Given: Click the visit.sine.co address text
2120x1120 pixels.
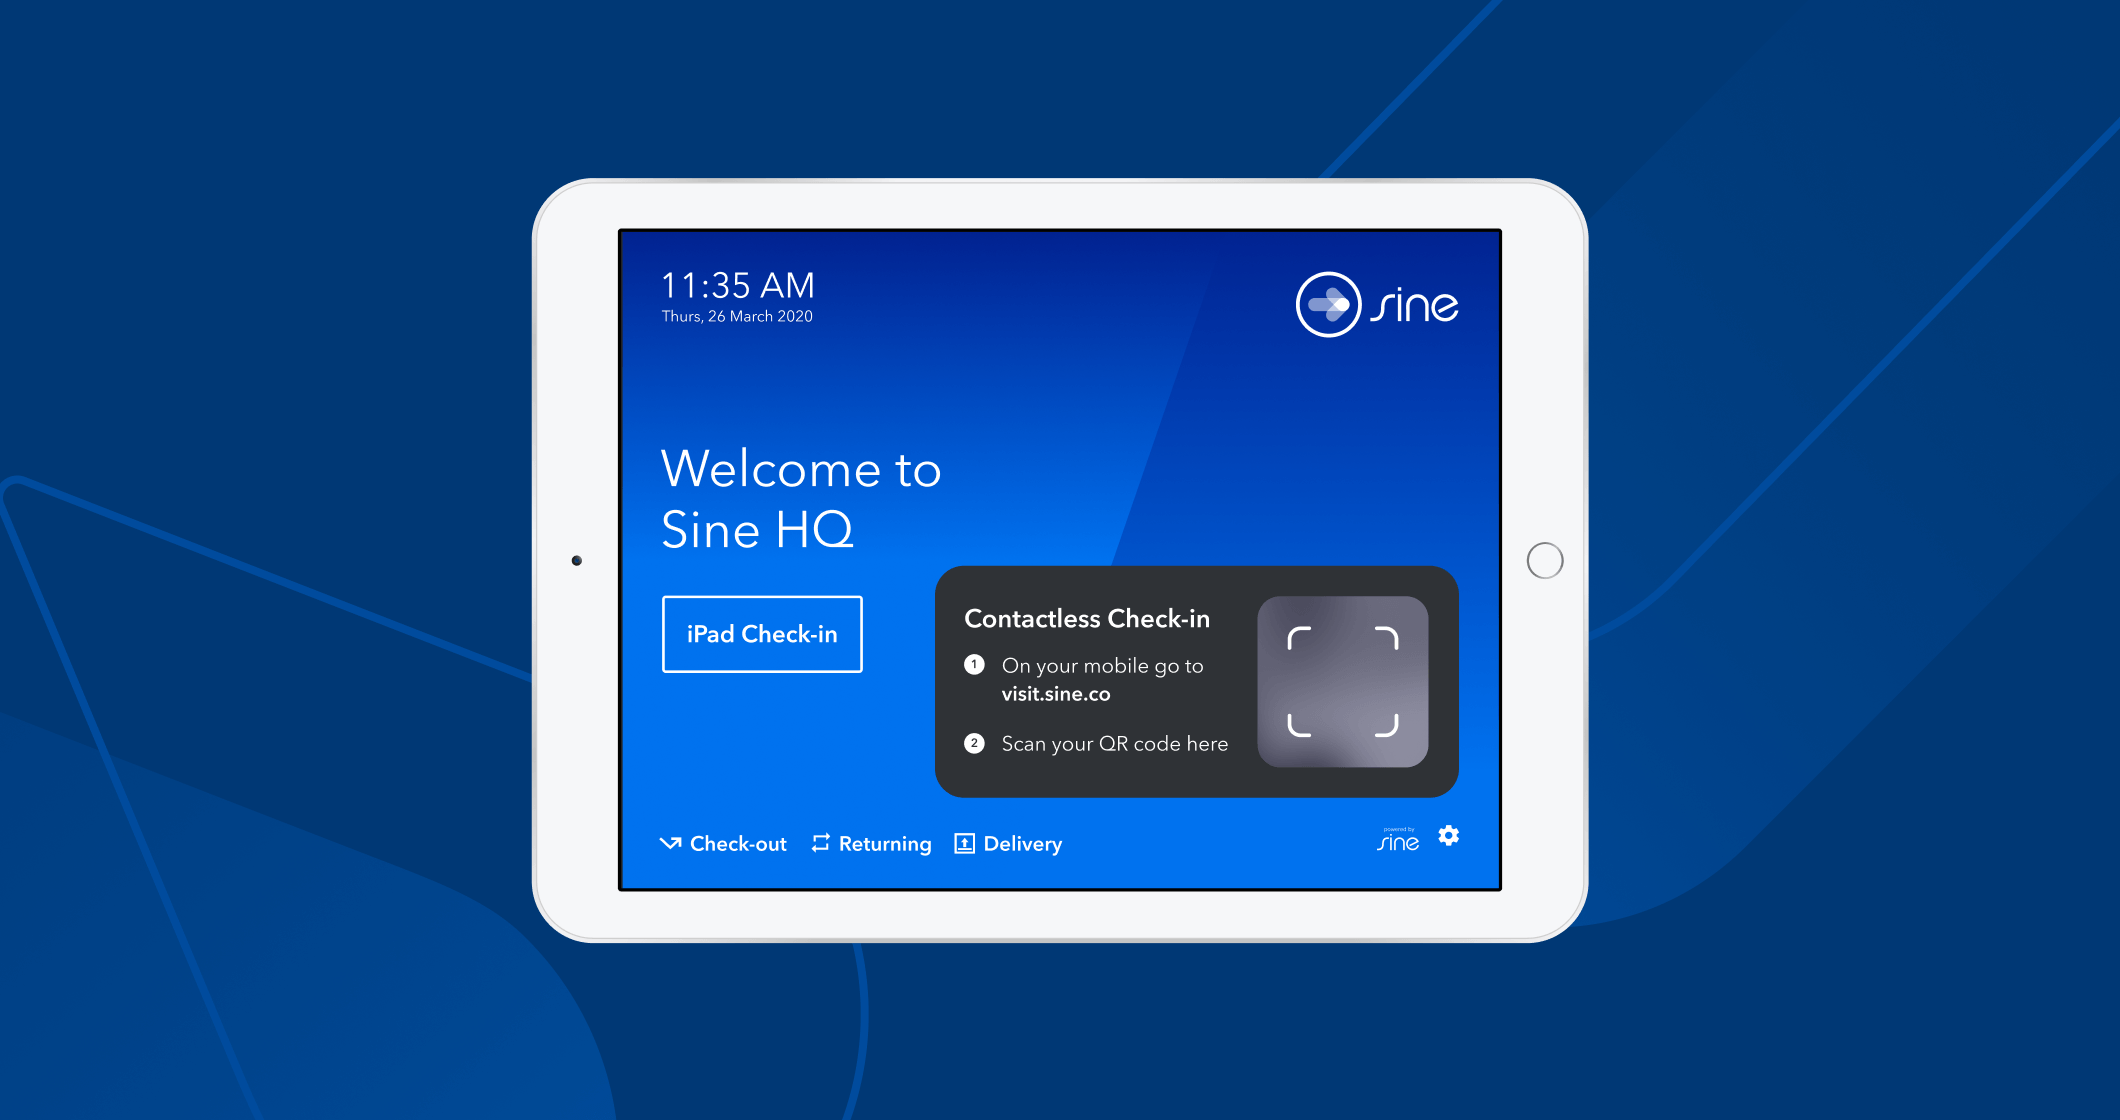Looking at the screenshot, I should (x=1056, y=694).
